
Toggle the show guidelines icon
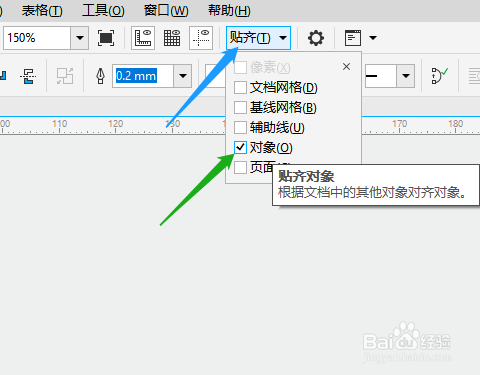click(201, 38)
